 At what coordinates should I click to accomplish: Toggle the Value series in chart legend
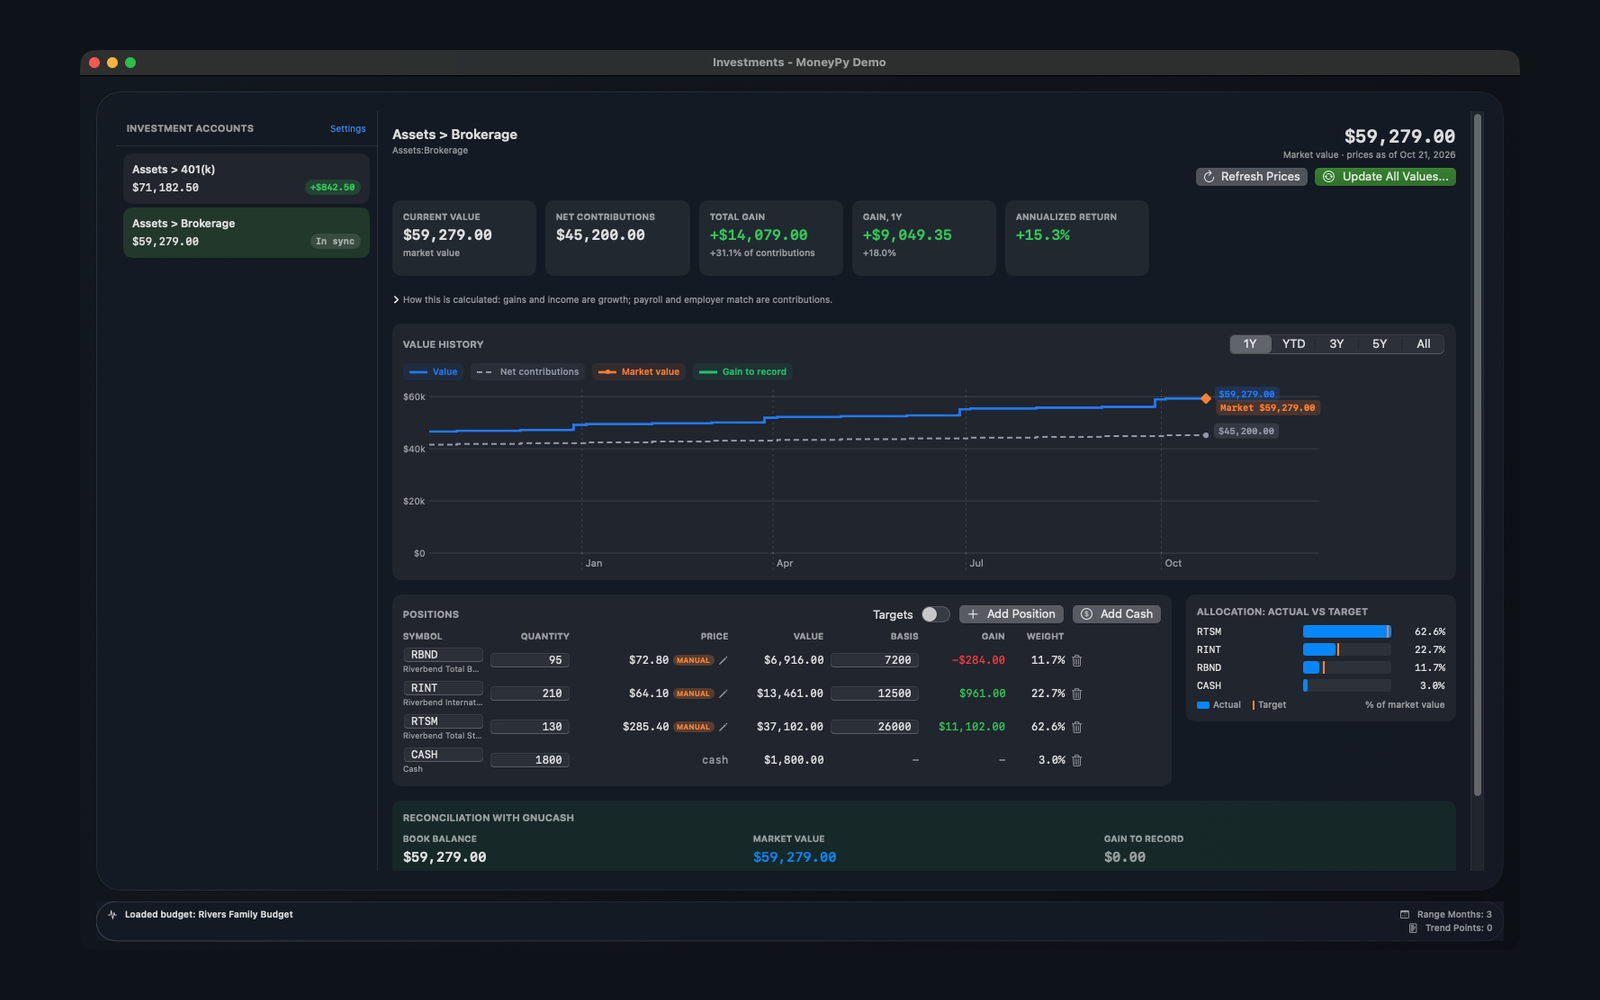[x=433, y=372]
